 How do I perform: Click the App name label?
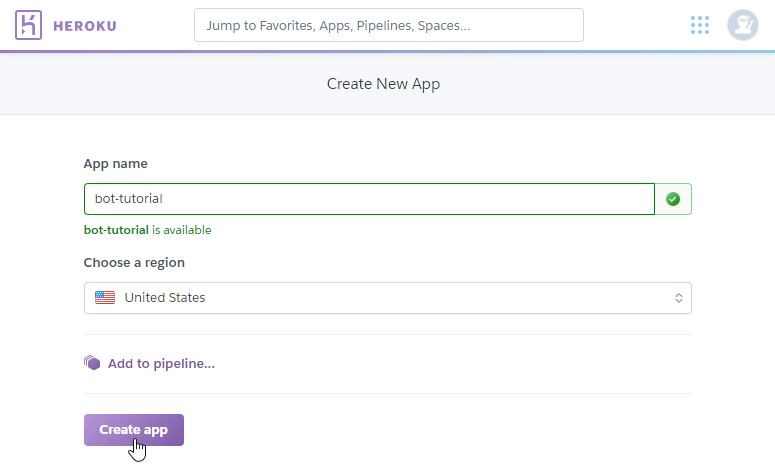(x=116, y=164)
